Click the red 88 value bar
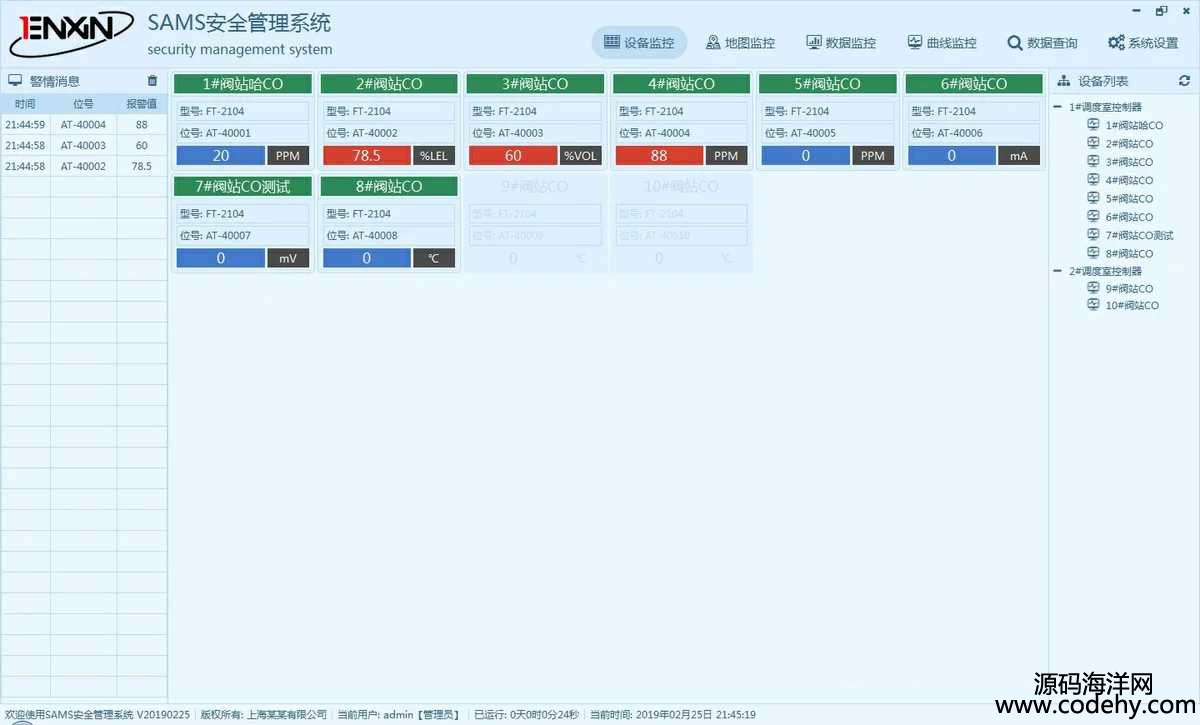Screen dimensions: 1200x725 pyautogui.click(x=659, y=155)
